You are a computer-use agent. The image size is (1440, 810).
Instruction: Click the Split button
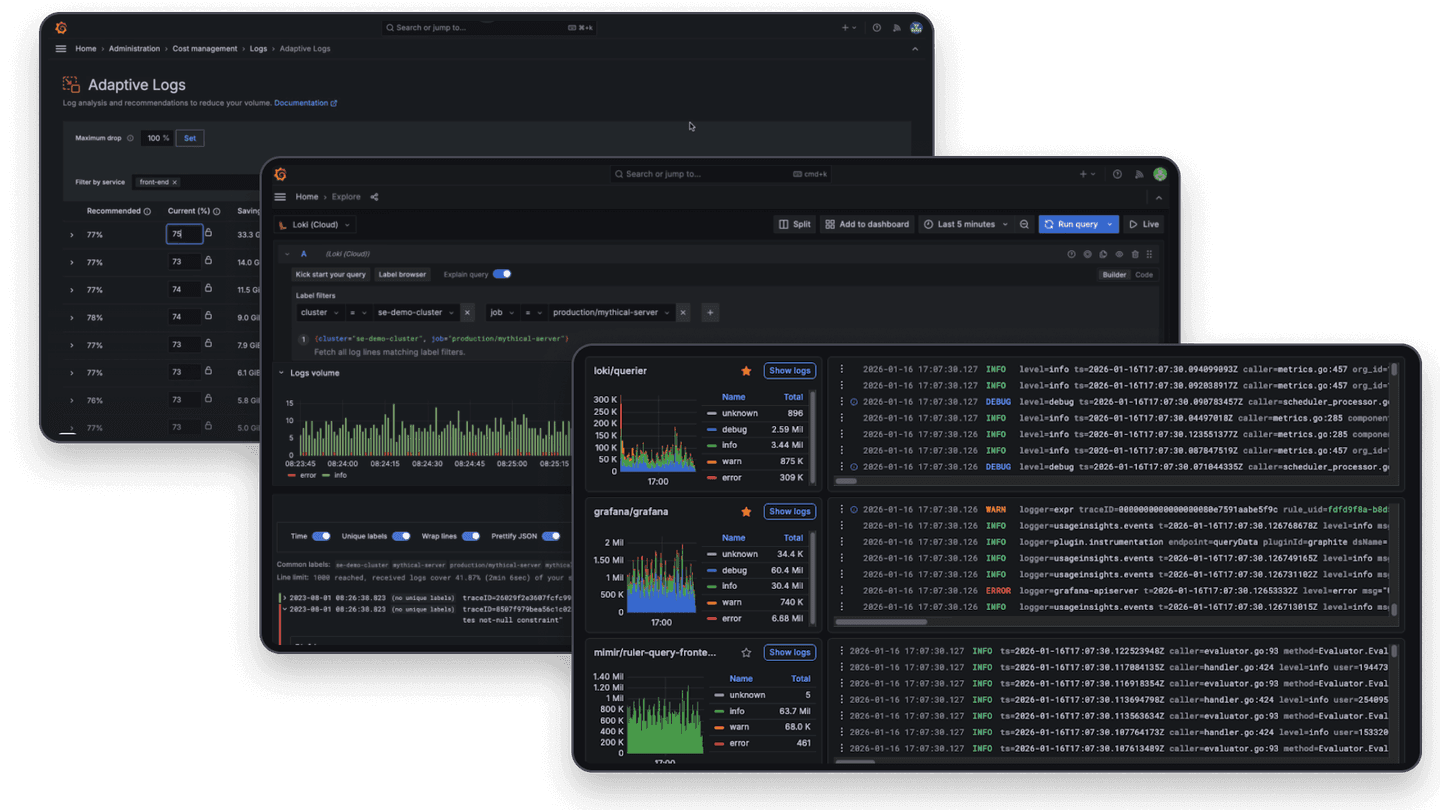click(x=795, y=224)
